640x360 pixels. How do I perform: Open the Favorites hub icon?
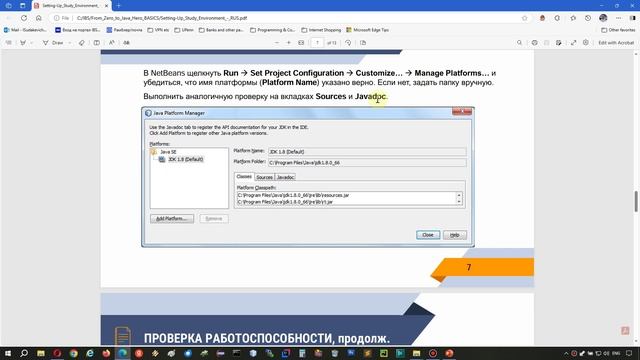(x=573, y=18)
